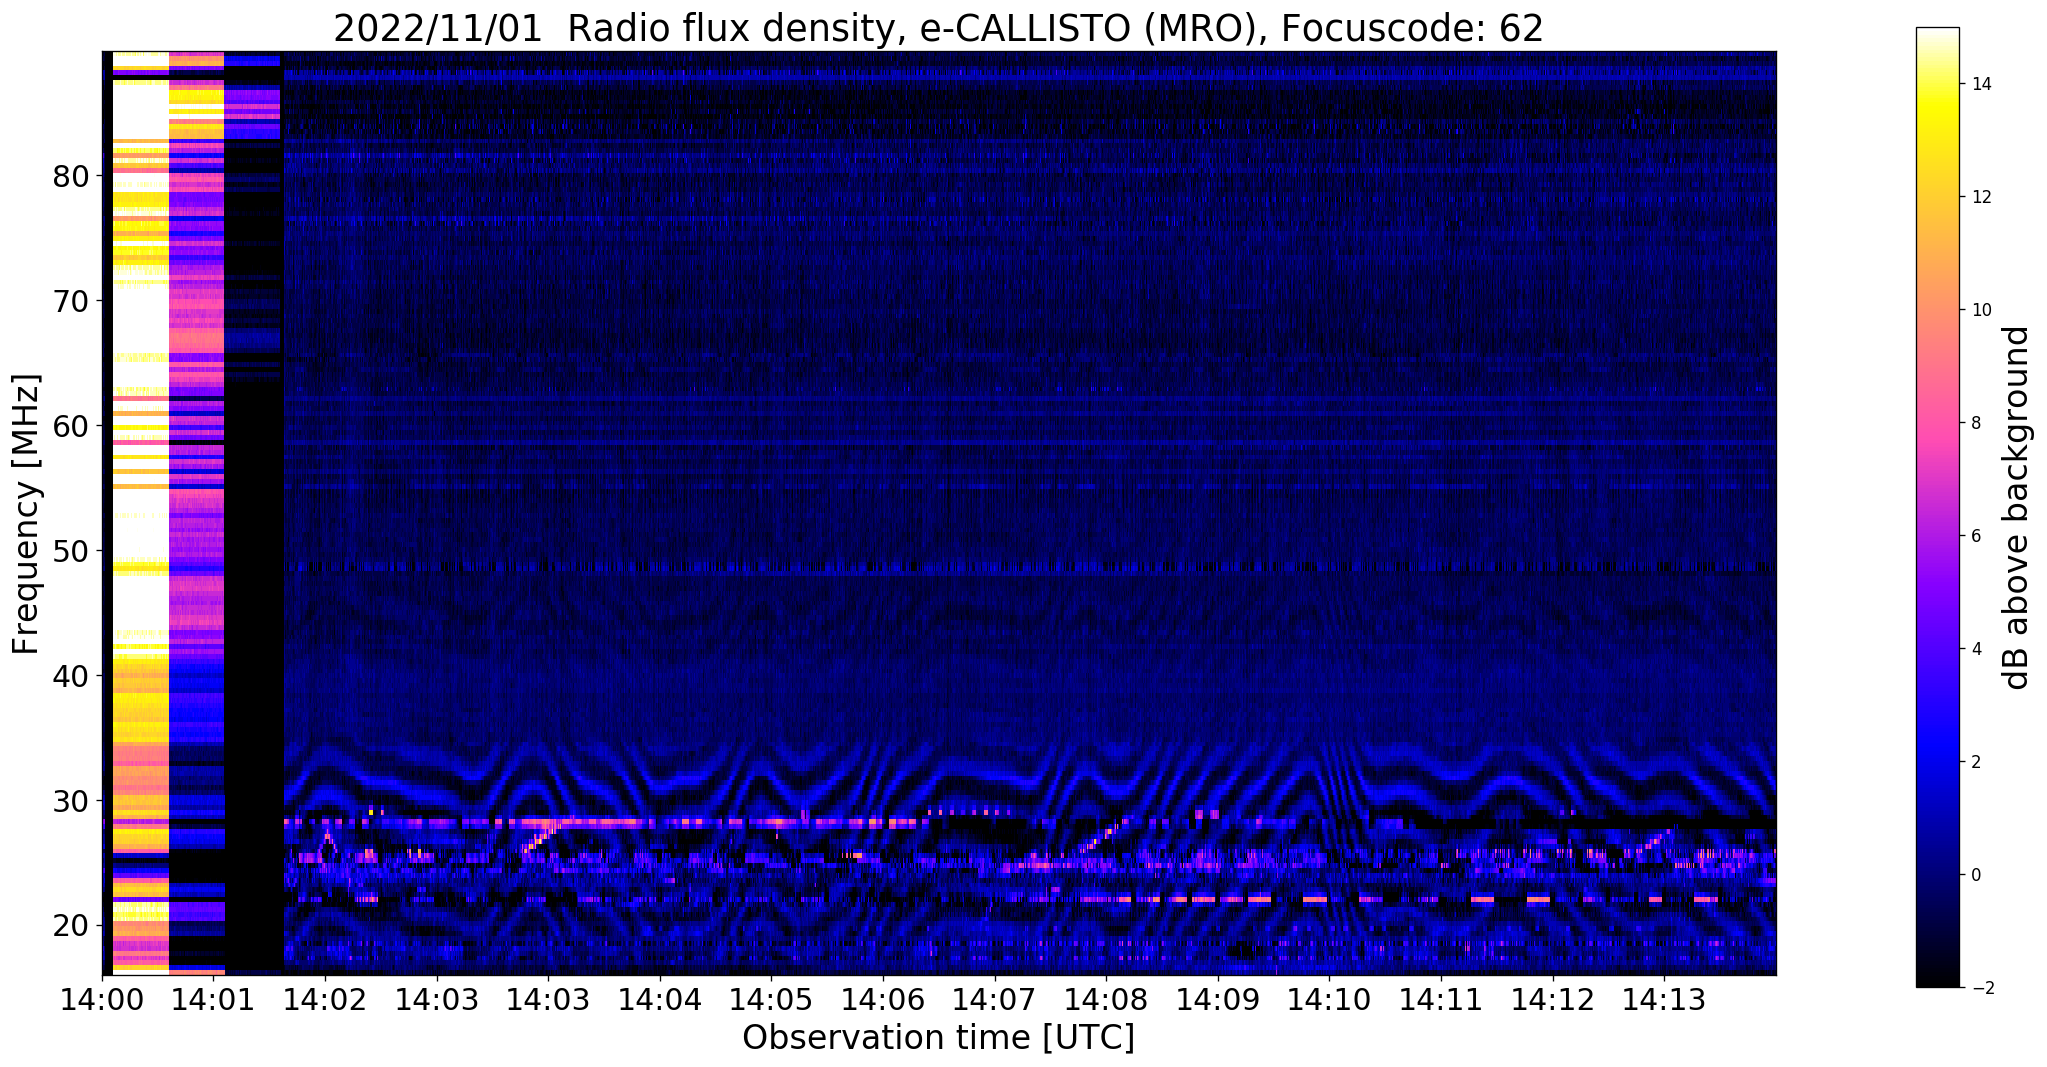Click the color scale bar
Screen dimensions: 2047x1067
pos(1937,507)
